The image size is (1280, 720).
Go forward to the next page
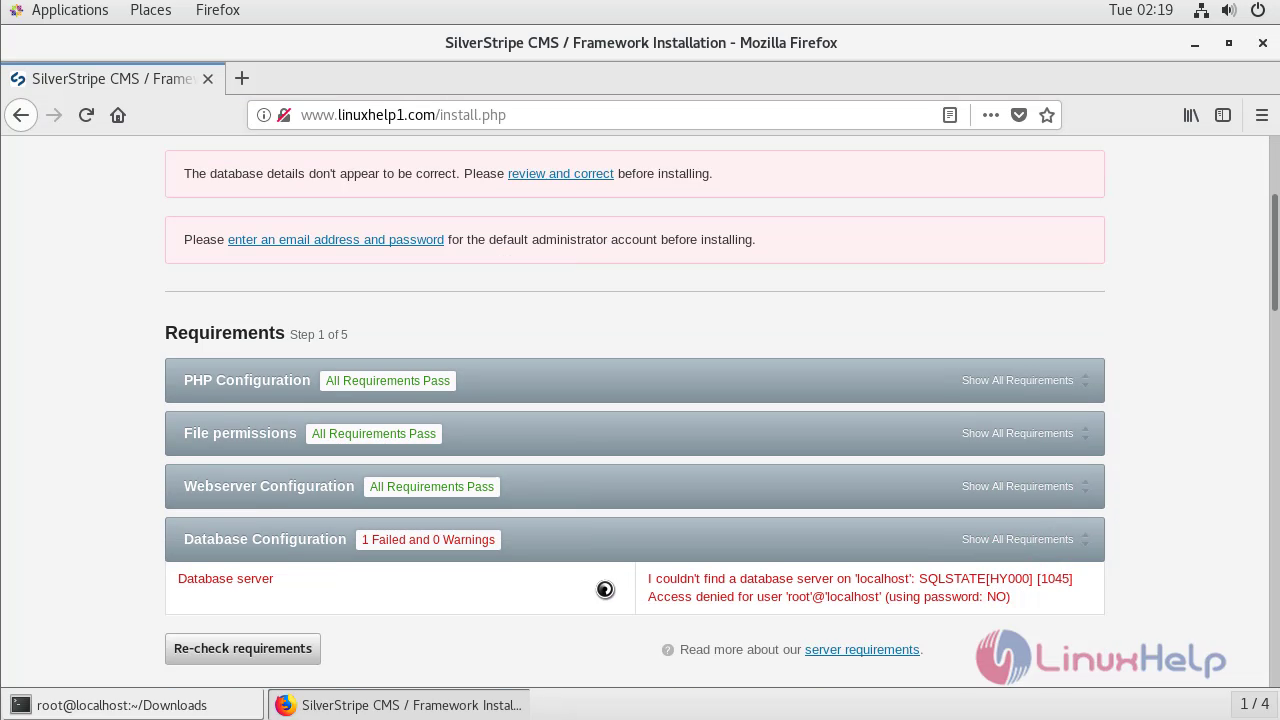[54, 115]
